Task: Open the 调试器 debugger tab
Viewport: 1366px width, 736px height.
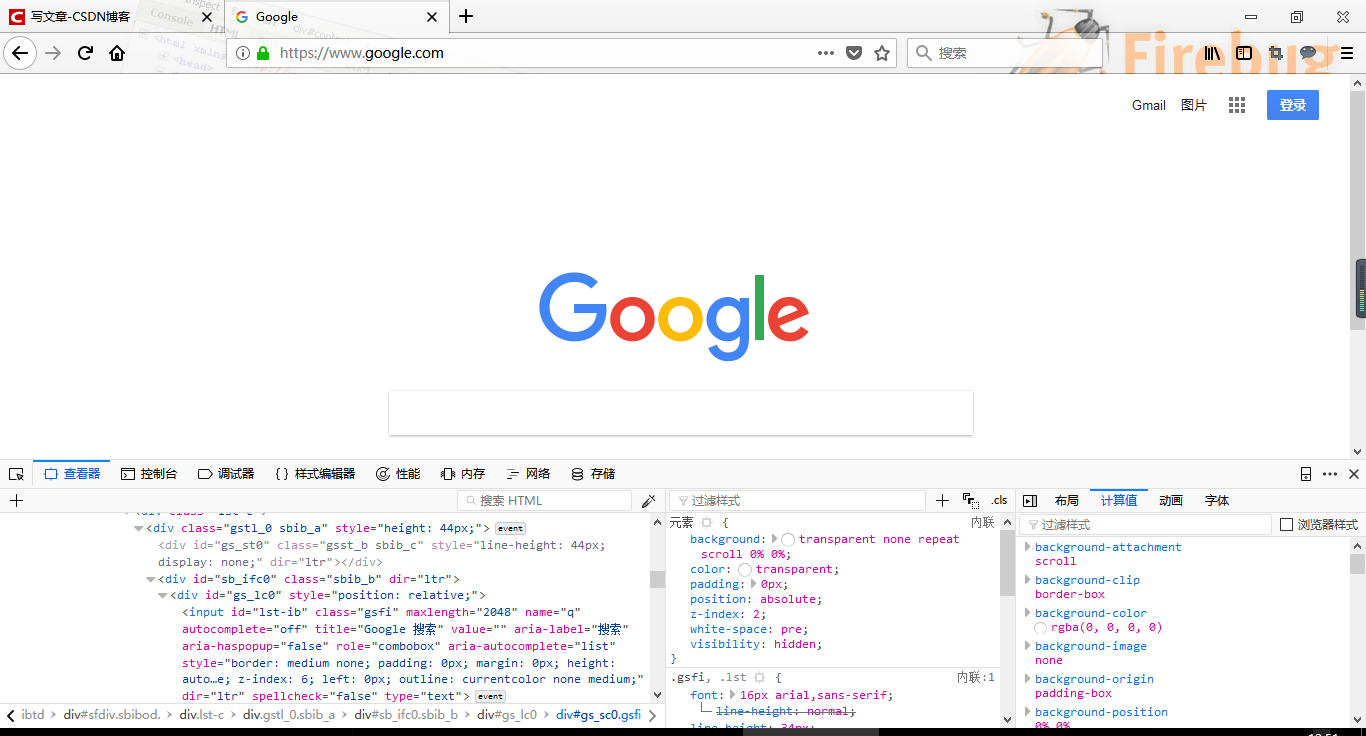Action: pyautogui.click(x=226, y=474)
